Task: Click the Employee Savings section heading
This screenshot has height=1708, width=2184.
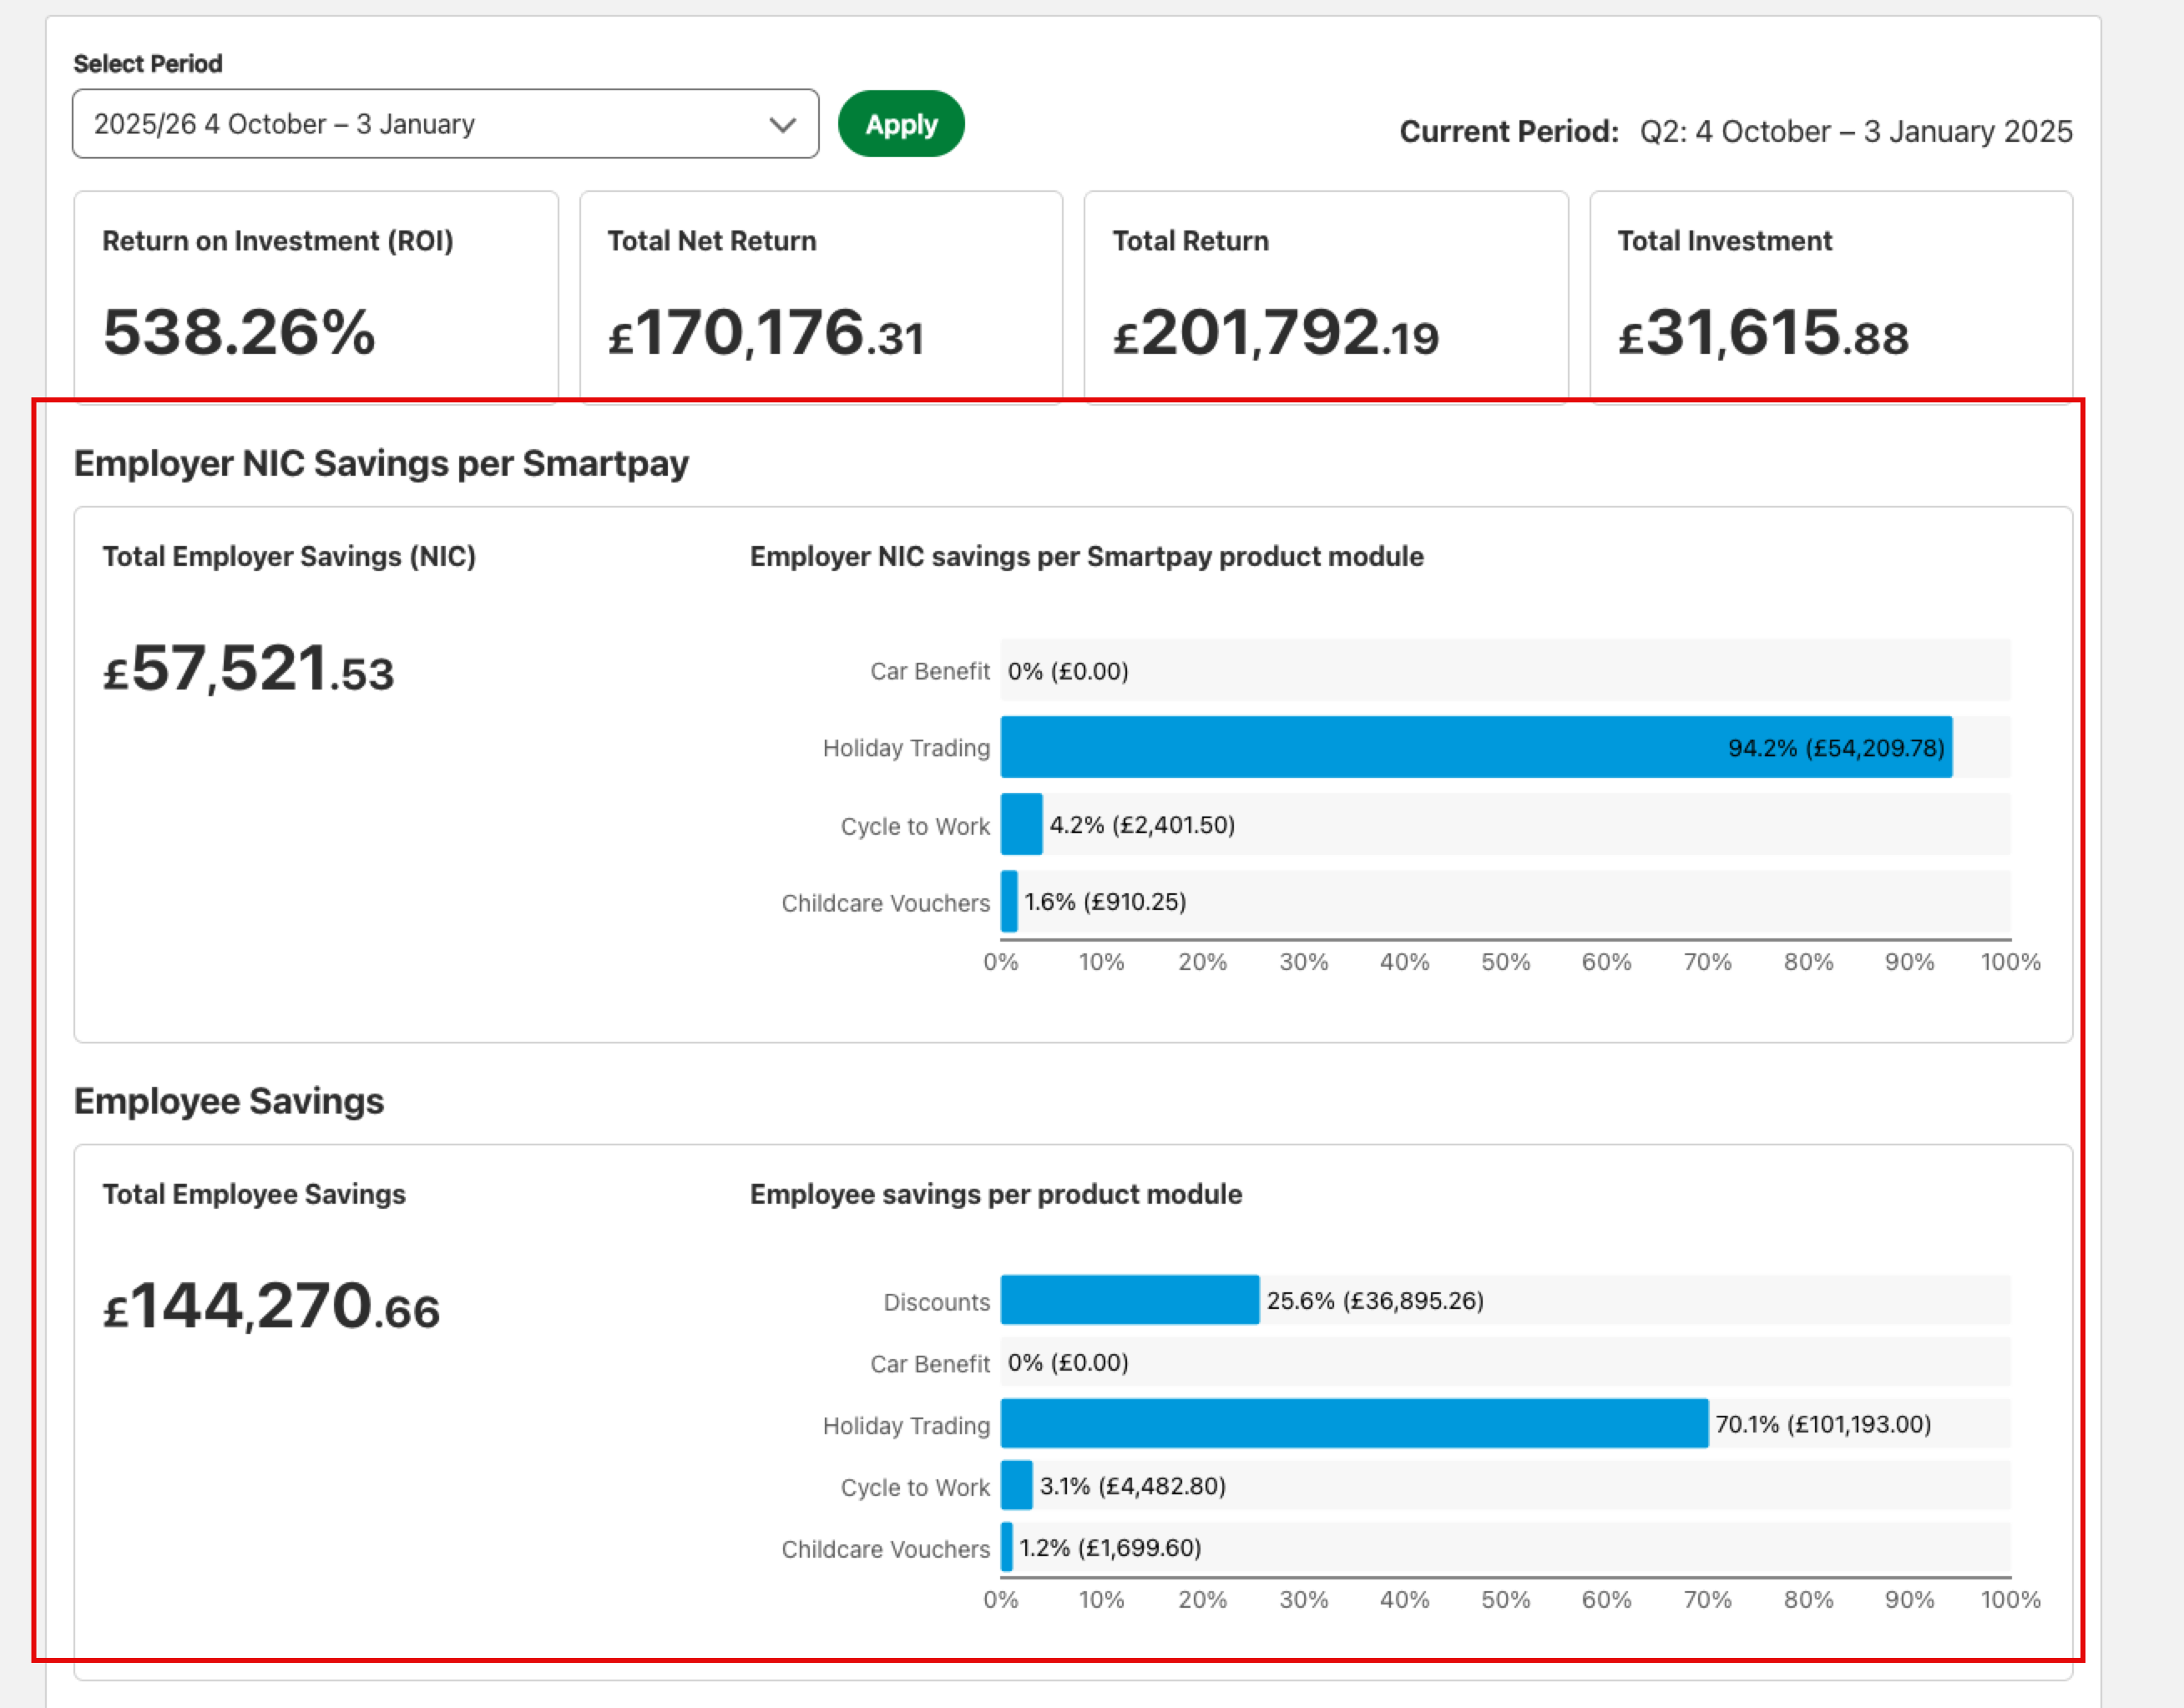Action: (x=229, y=1101)
